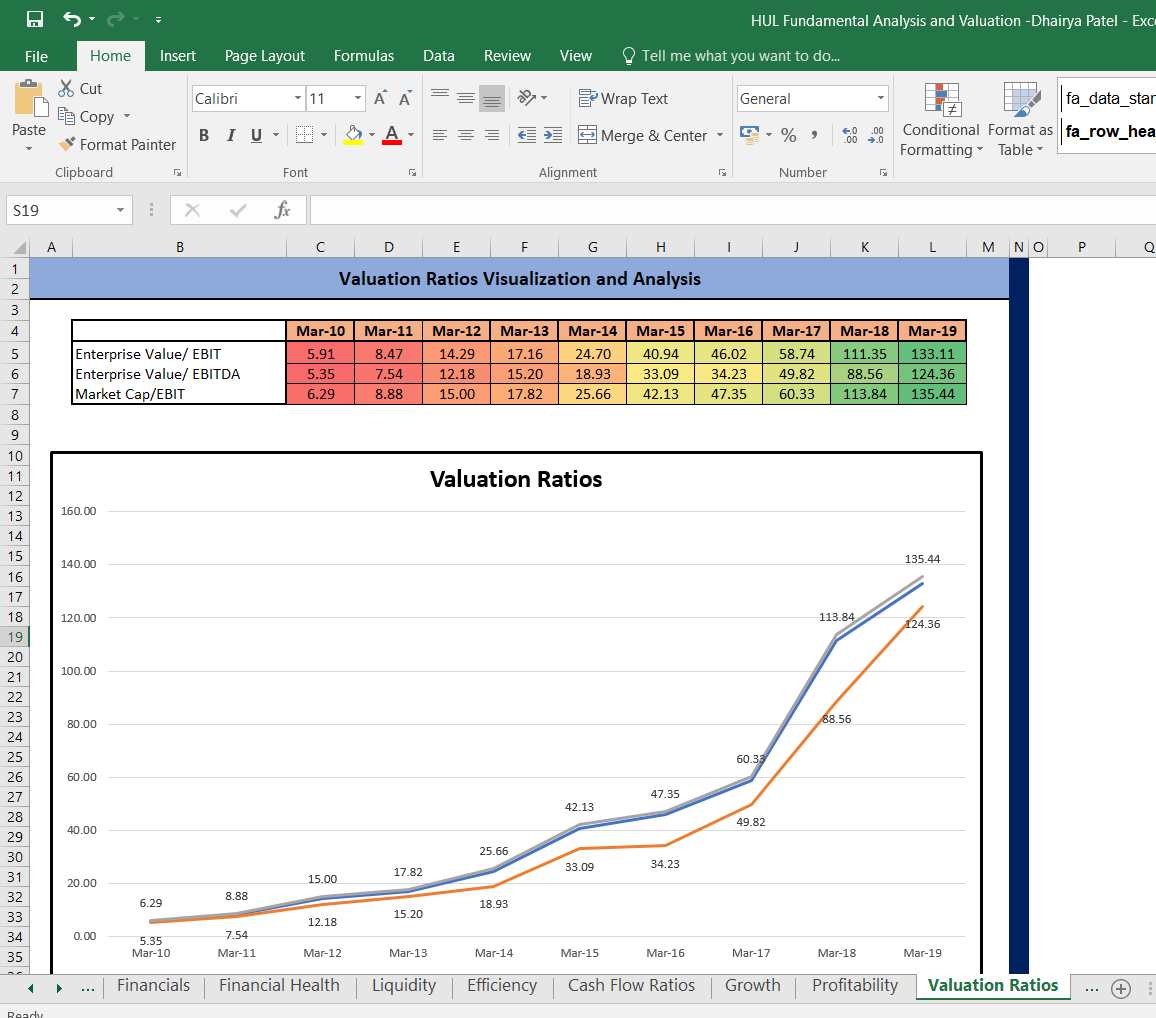Image resolution: width=1156 pixels, height=1018 pixels.
Task: Click the Insert Function fx icon
Action: point(282,210)
